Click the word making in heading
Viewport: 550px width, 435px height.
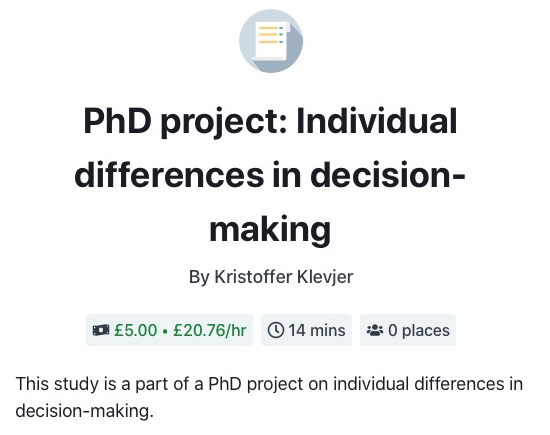coord(270,229)
